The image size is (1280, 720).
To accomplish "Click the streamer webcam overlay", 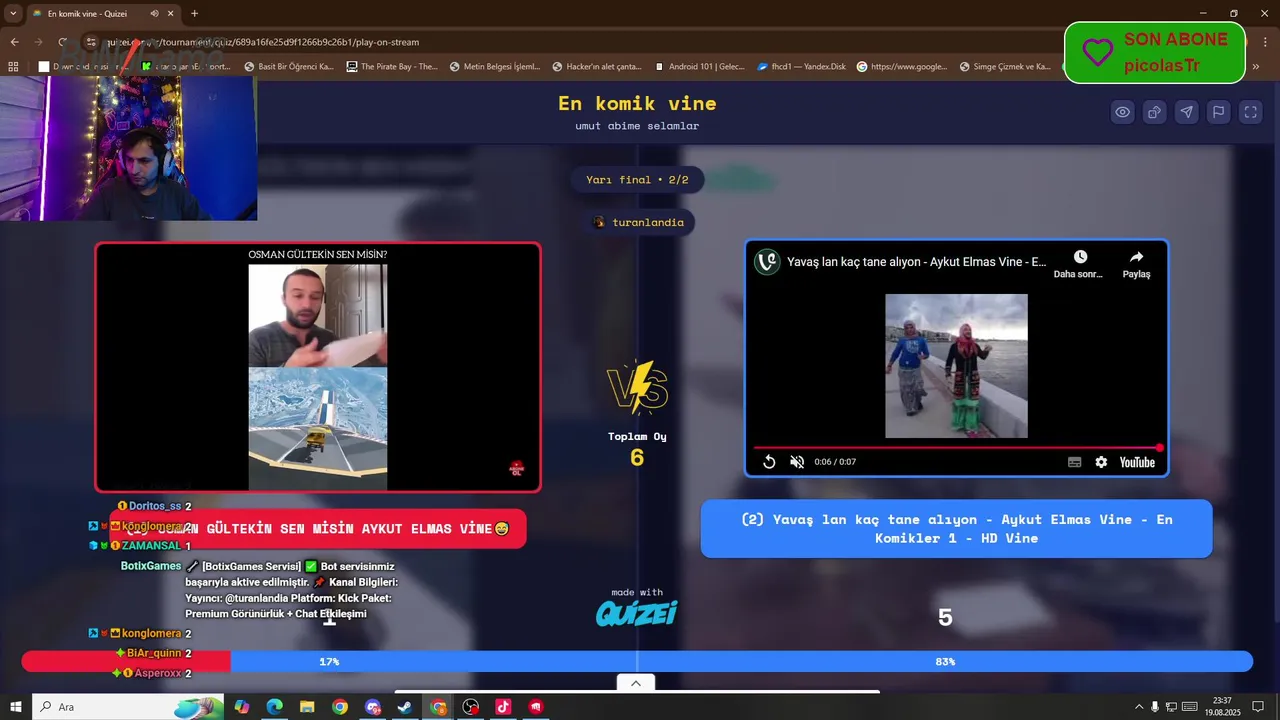I will 128,148.
